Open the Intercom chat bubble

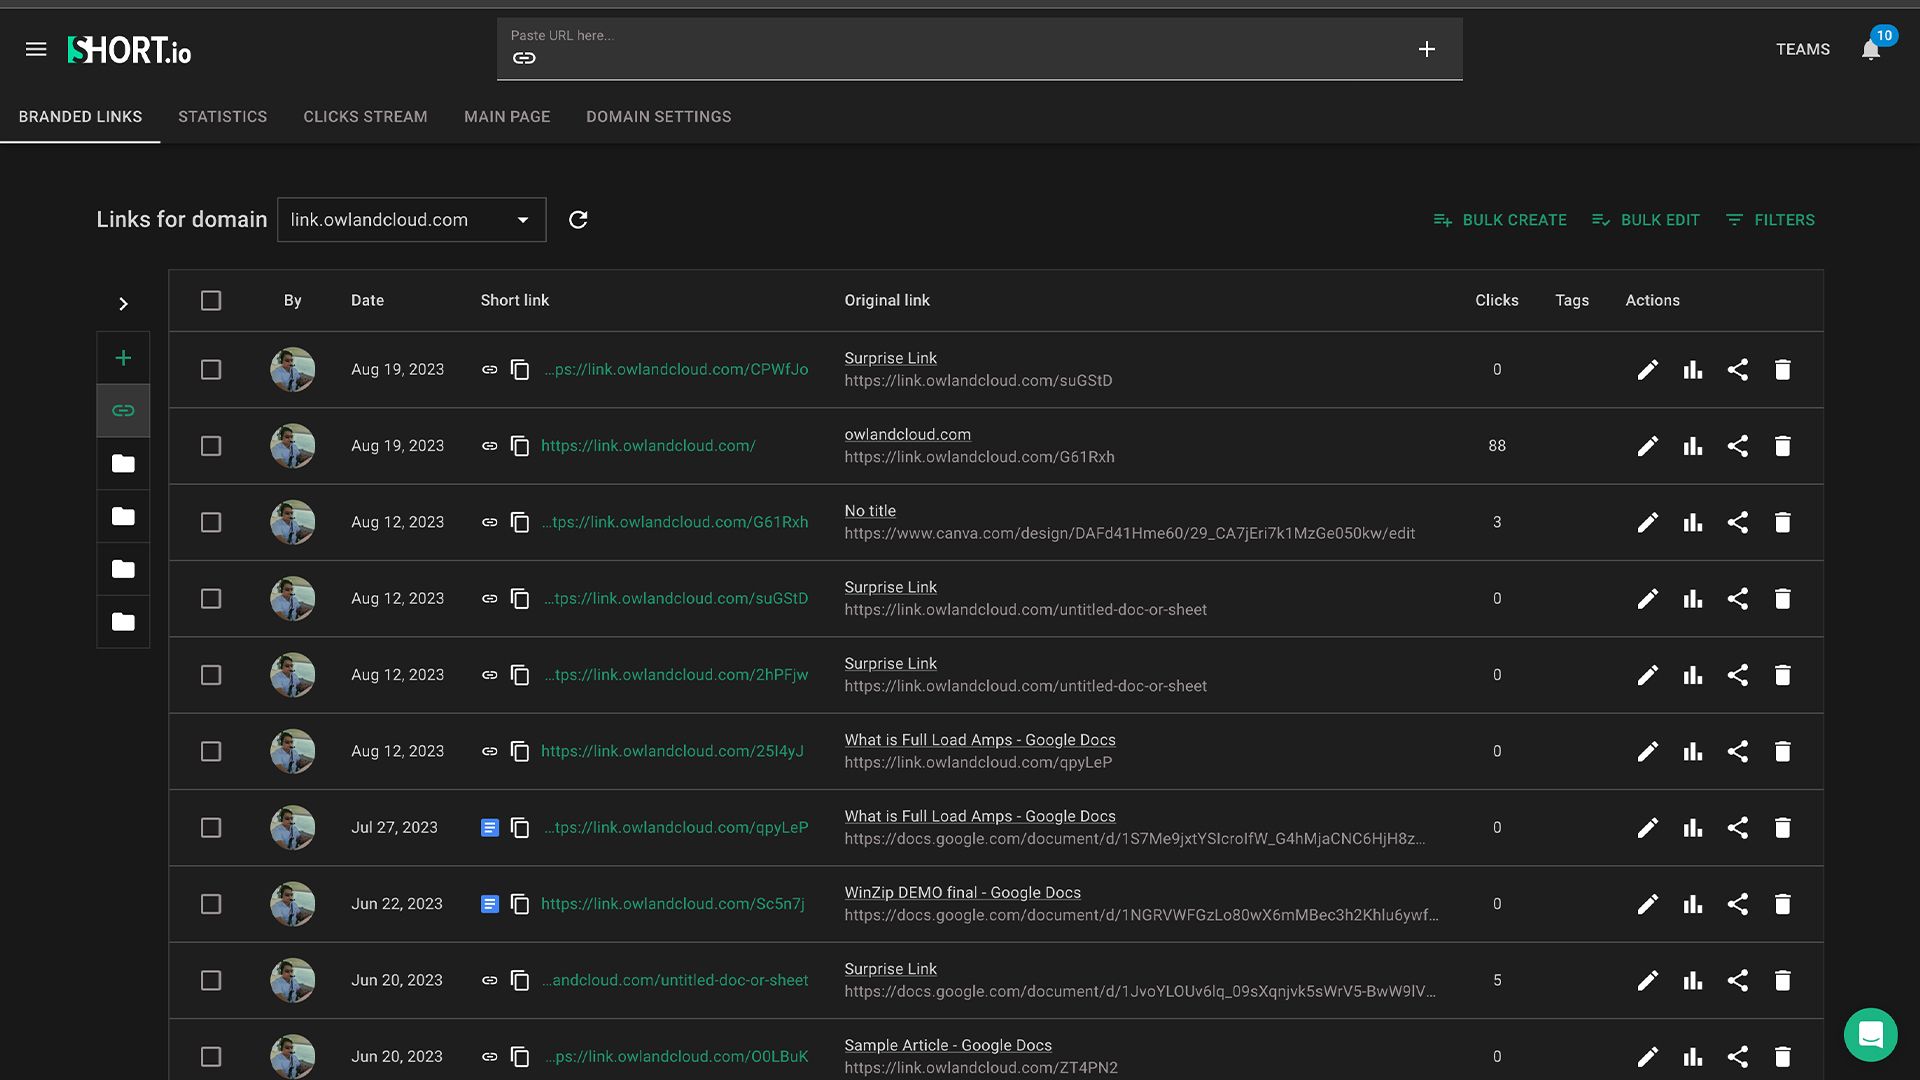[1870, 1034]
